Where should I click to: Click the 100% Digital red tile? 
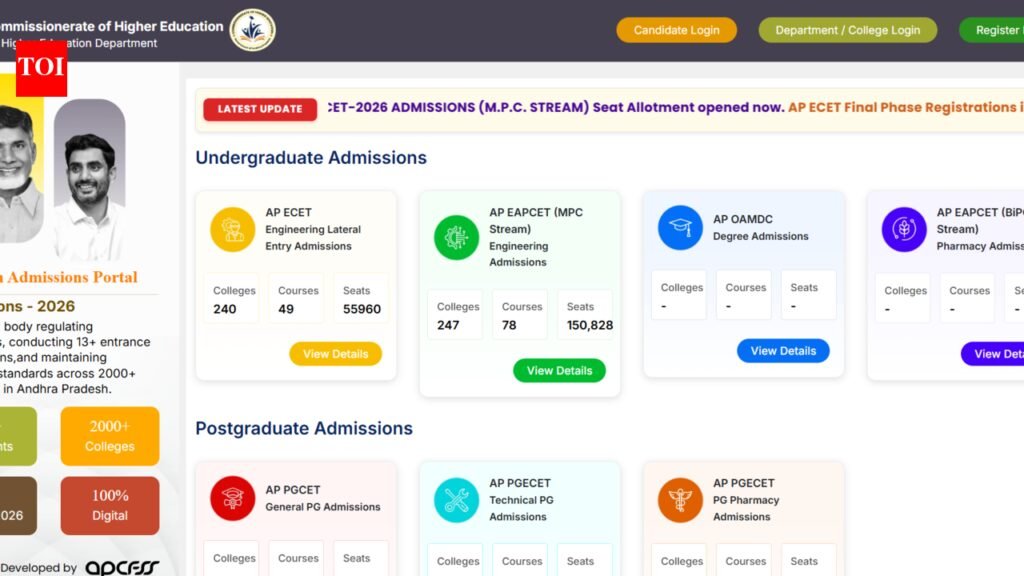[x=110, y=505]
